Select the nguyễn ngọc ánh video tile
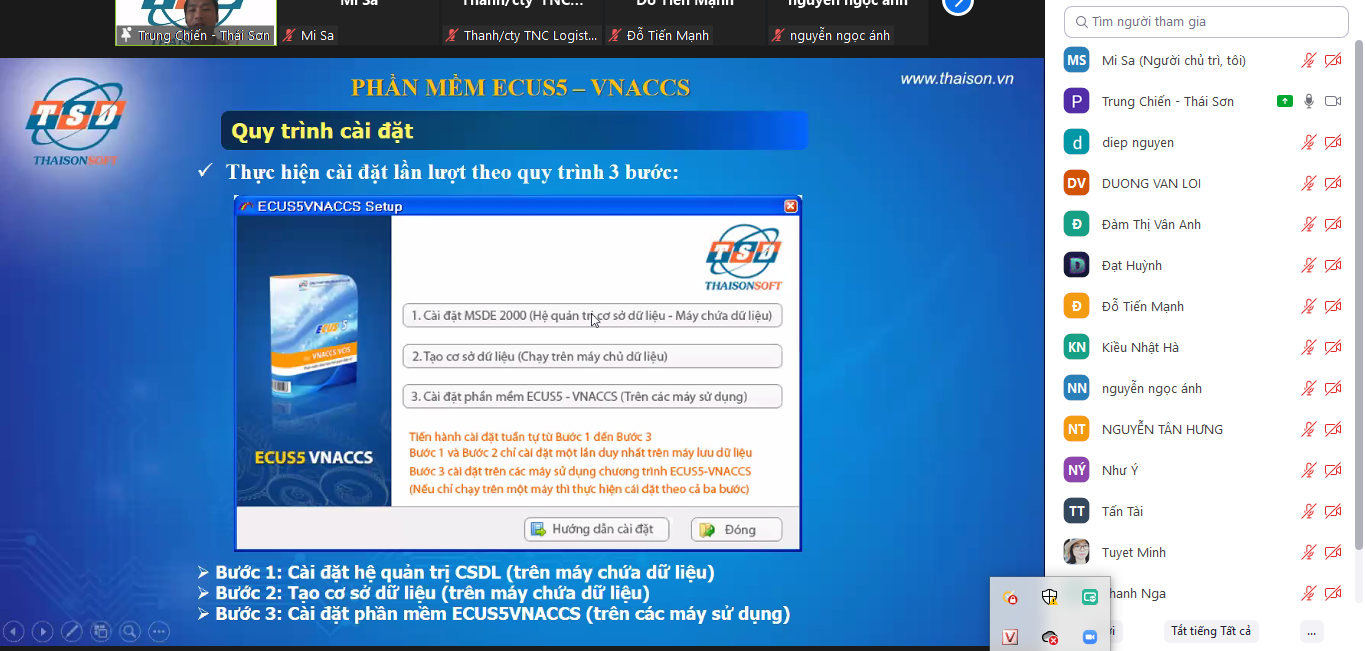1365x651 pixels. [848, 22]
